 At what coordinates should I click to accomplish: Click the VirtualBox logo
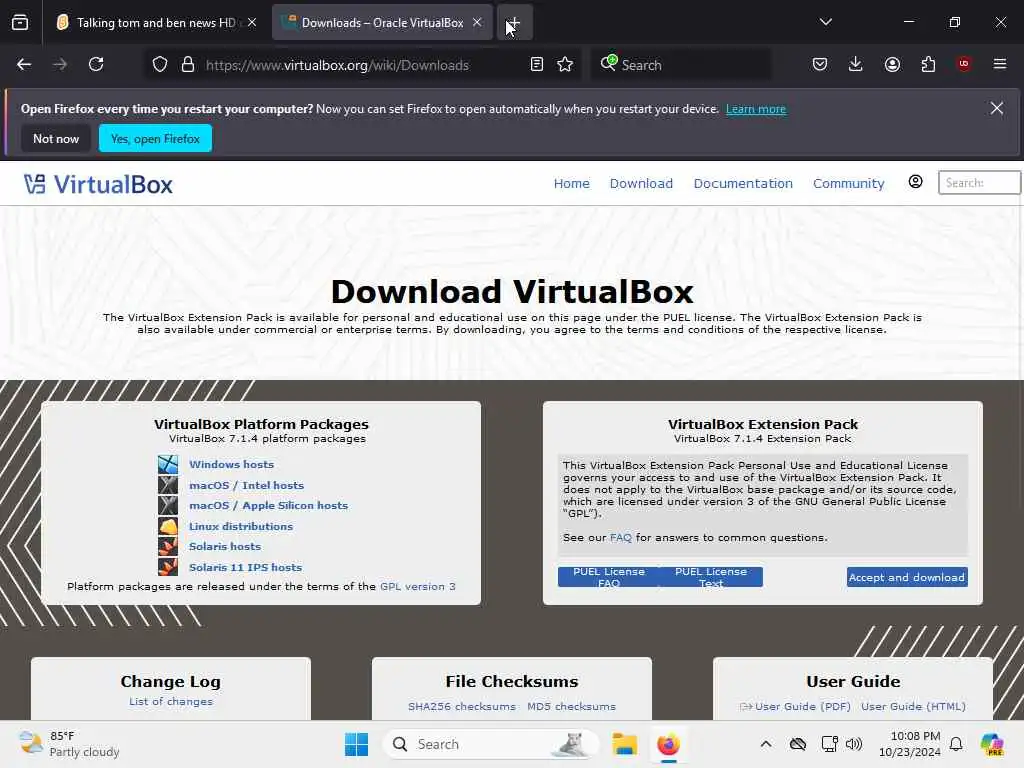coord(99,185)
